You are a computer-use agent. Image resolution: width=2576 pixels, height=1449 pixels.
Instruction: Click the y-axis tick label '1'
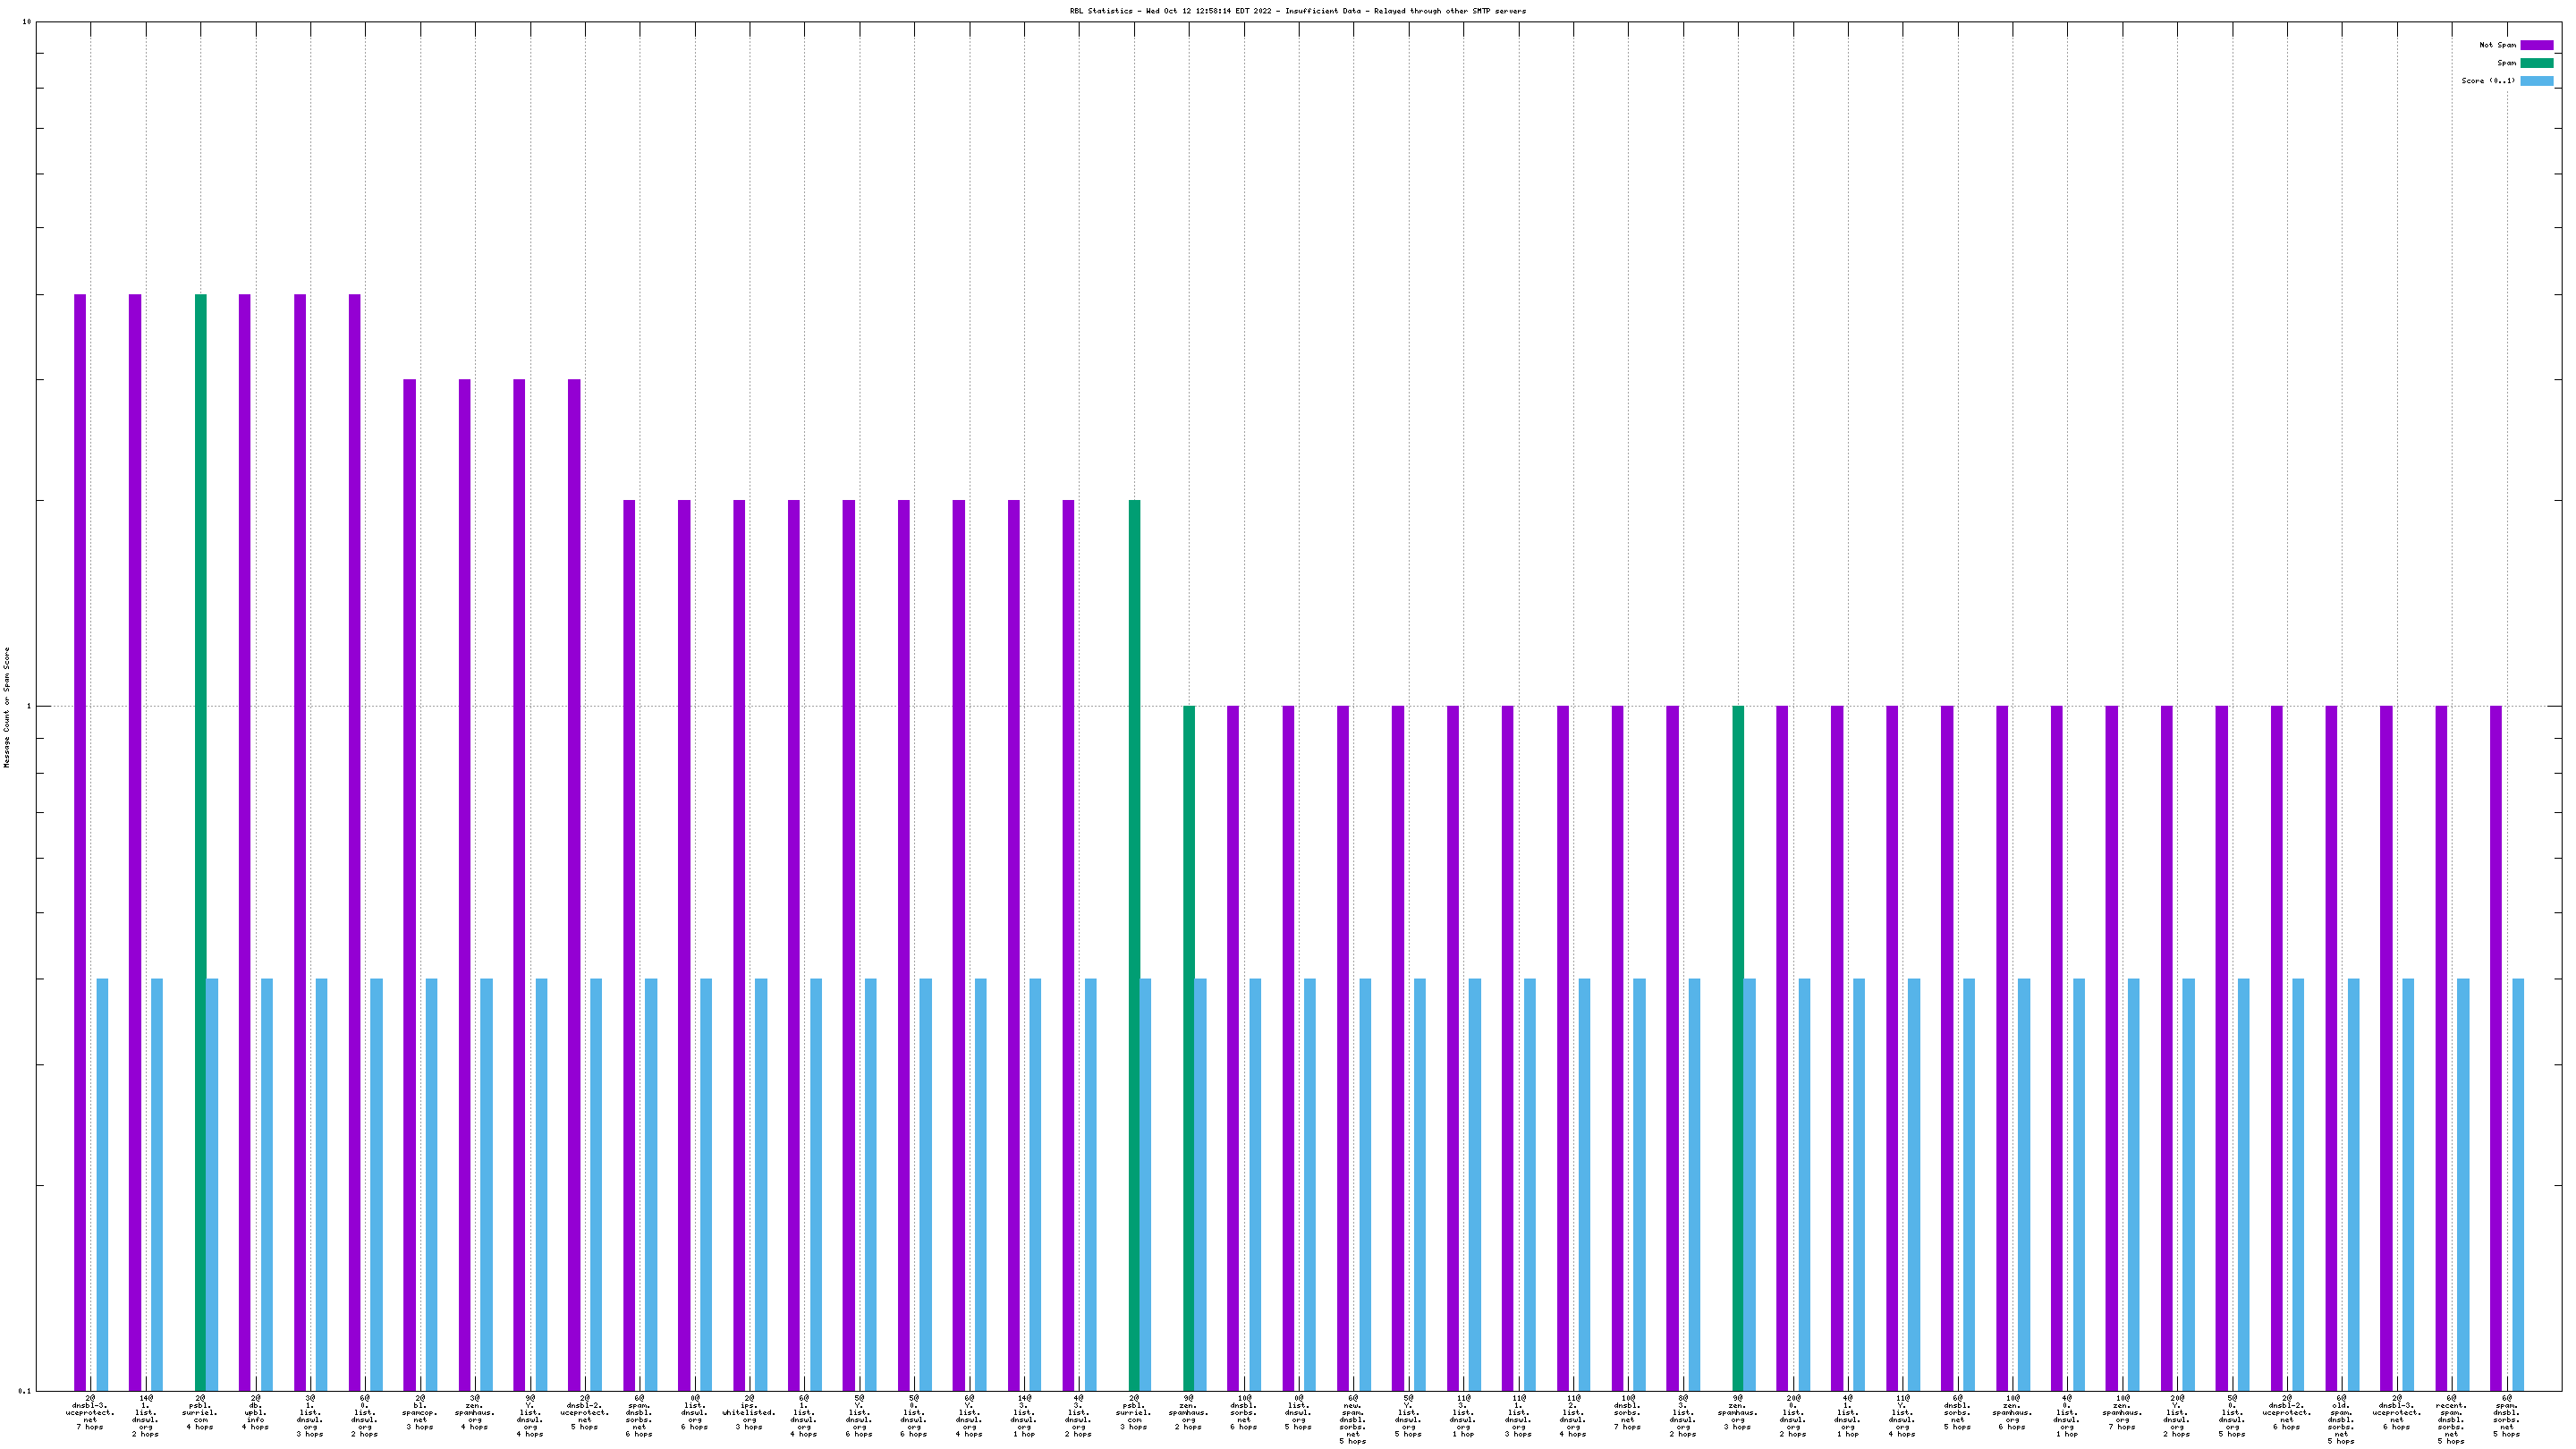(x=29, y=707)
